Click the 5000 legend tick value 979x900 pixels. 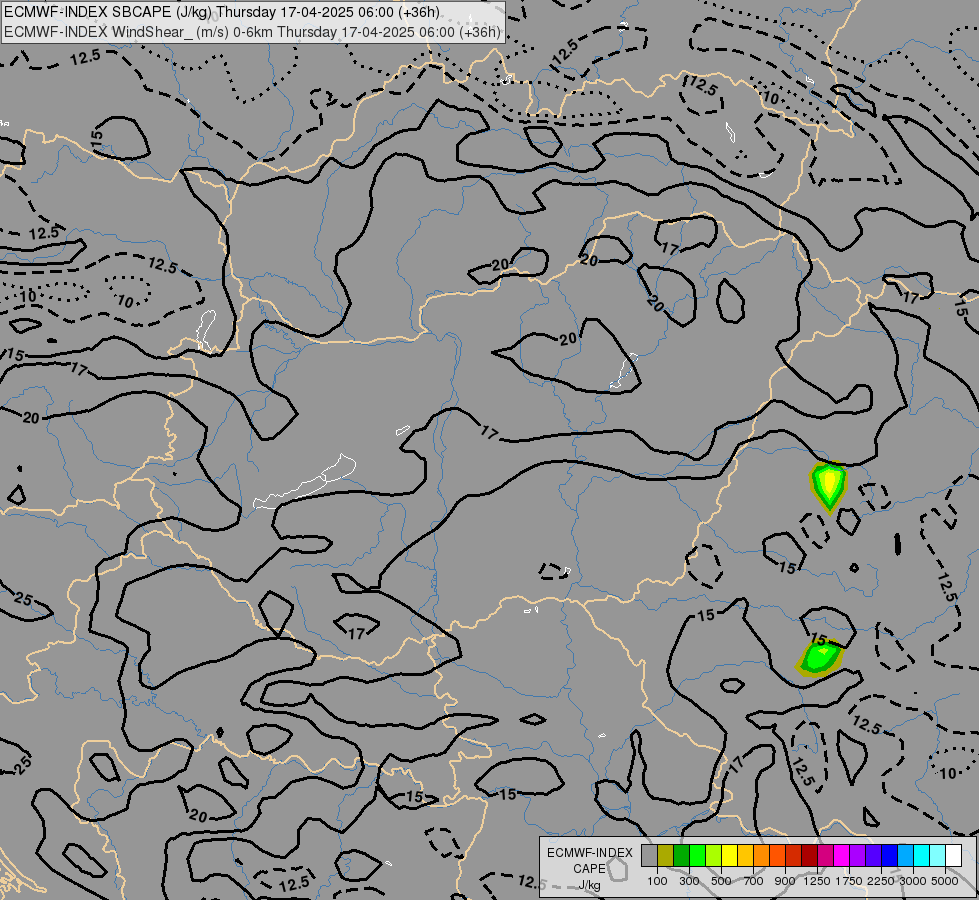point(945,881)
